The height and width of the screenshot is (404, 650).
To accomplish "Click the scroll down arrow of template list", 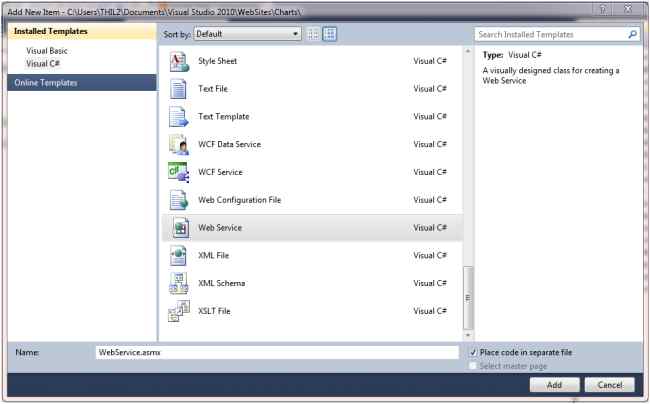I will 468,335.
